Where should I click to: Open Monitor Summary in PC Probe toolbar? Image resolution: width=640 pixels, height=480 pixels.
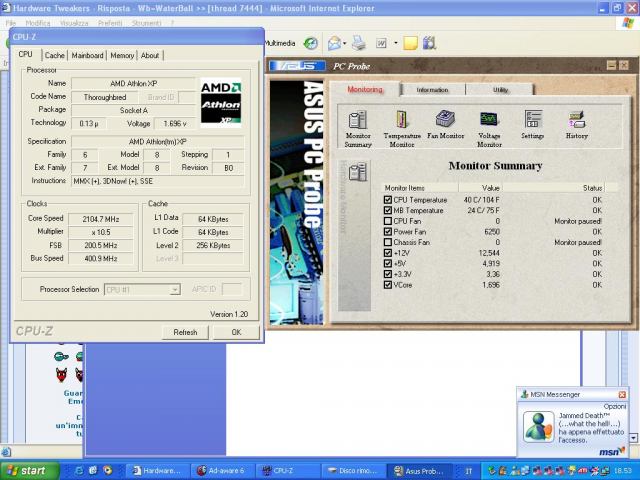coord(358,129)
